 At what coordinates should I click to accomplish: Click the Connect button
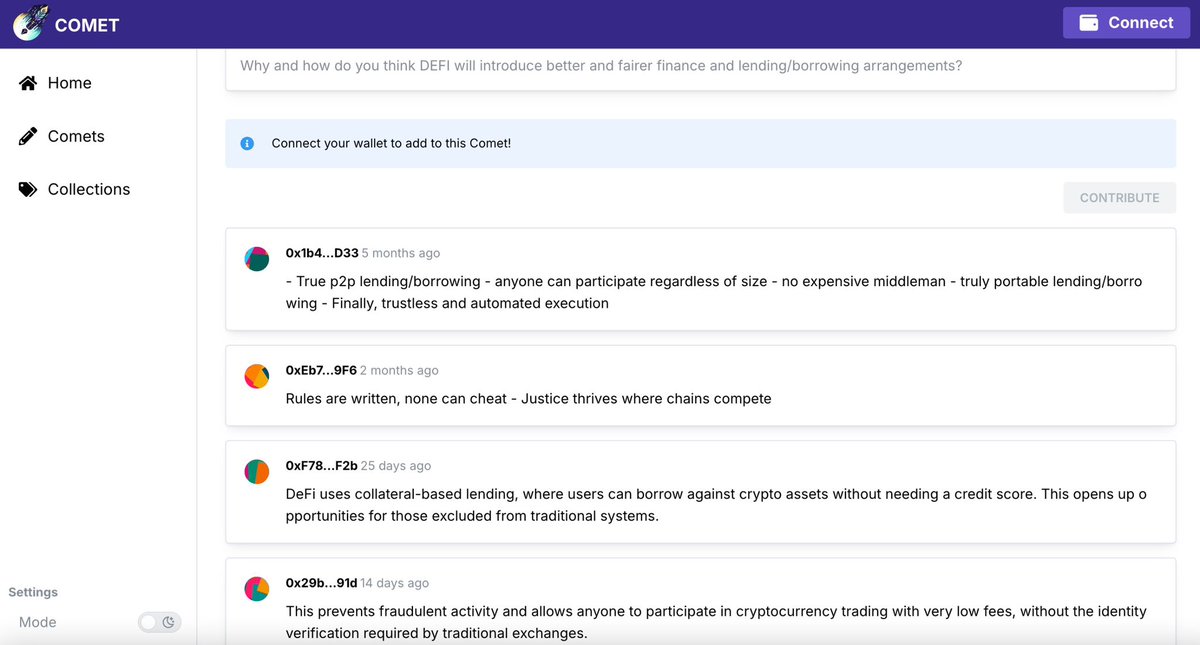pyautogui.click(x=1126, y=22)
